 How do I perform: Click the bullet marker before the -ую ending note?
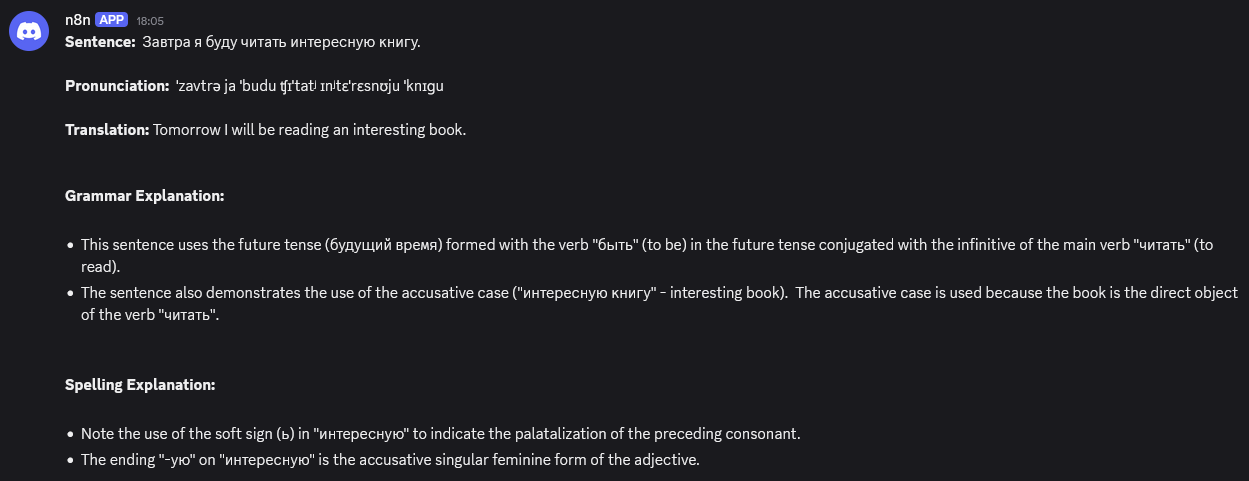70,461
